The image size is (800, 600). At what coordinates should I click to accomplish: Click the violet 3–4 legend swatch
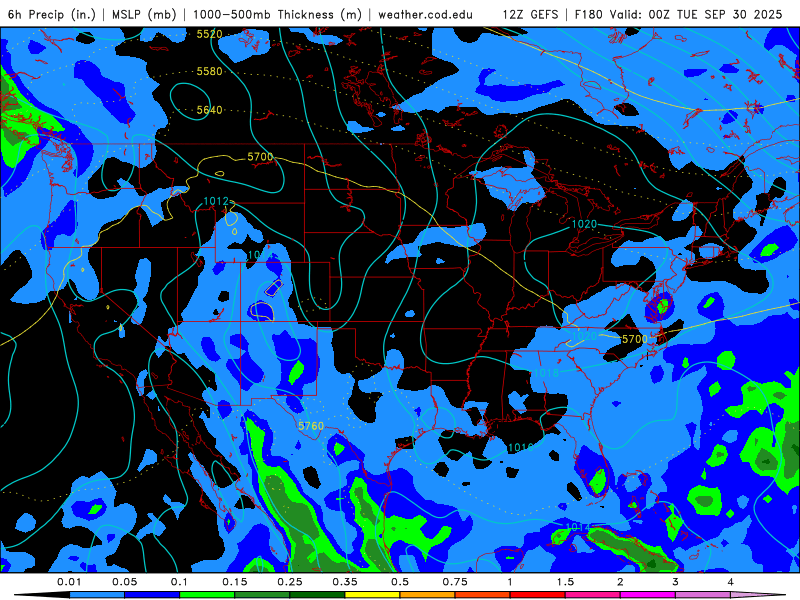pyautogui.click(x=703, y=595)
